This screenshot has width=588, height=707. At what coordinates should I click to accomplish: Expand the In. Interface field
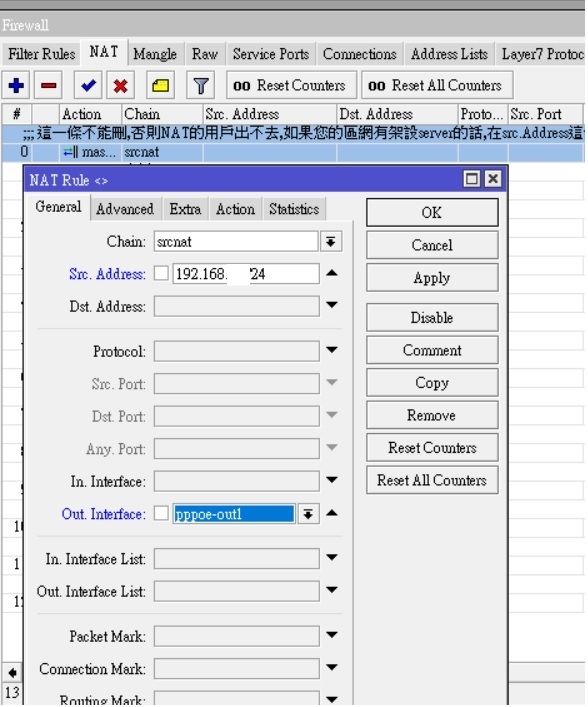coord(332,480)
